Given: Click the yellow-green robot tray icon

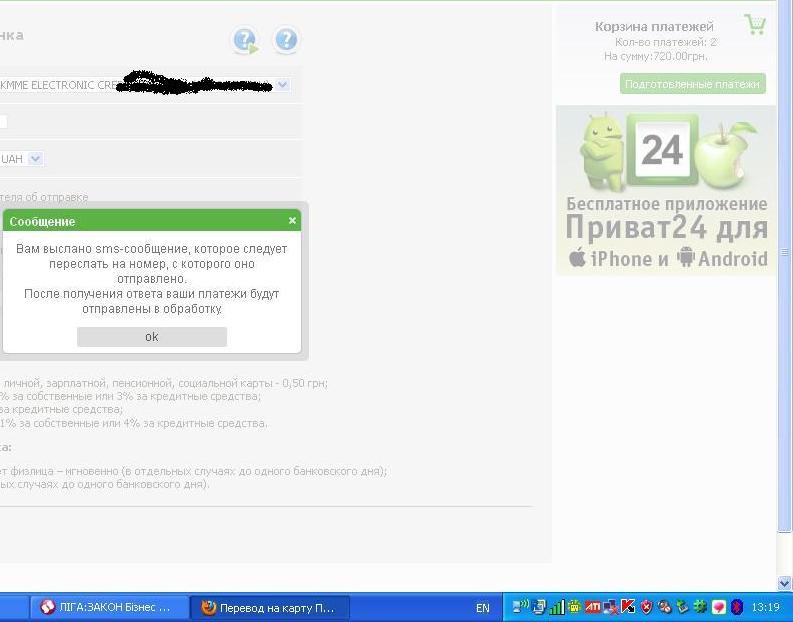Looking at the screenshot, I should tap(575, 607).
